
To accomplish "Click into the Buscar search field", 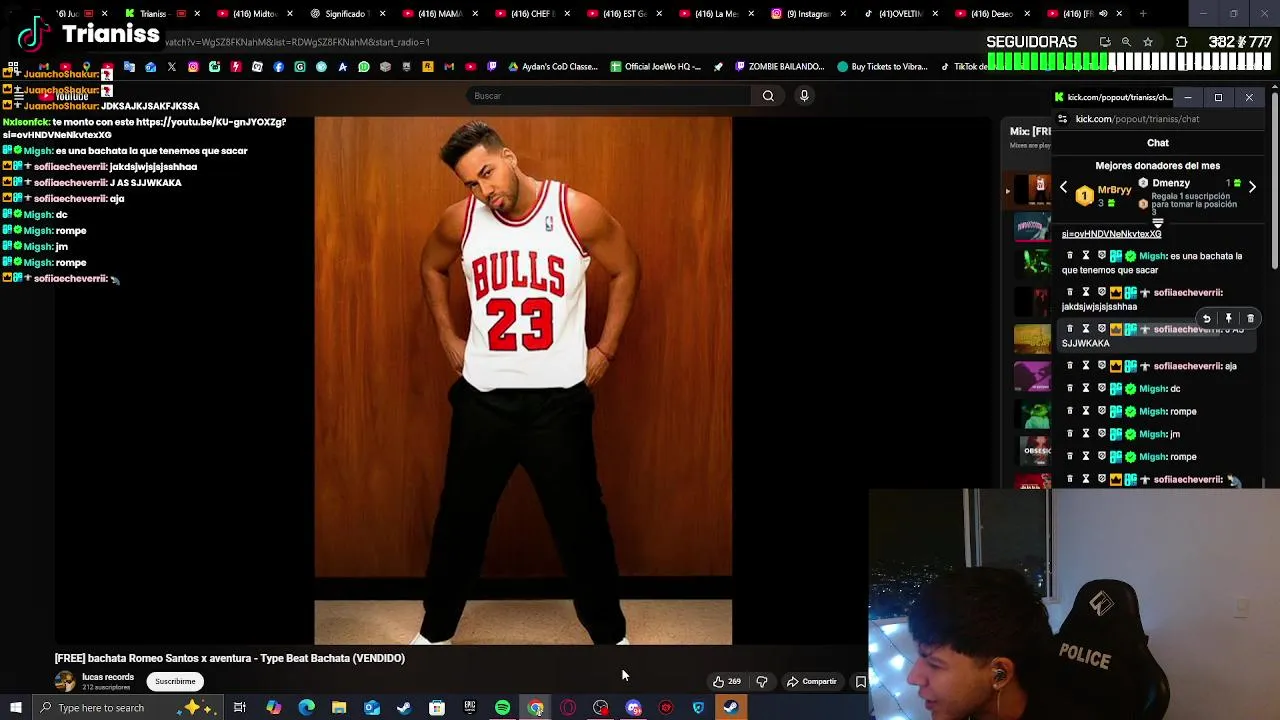I will pos(608,96).
